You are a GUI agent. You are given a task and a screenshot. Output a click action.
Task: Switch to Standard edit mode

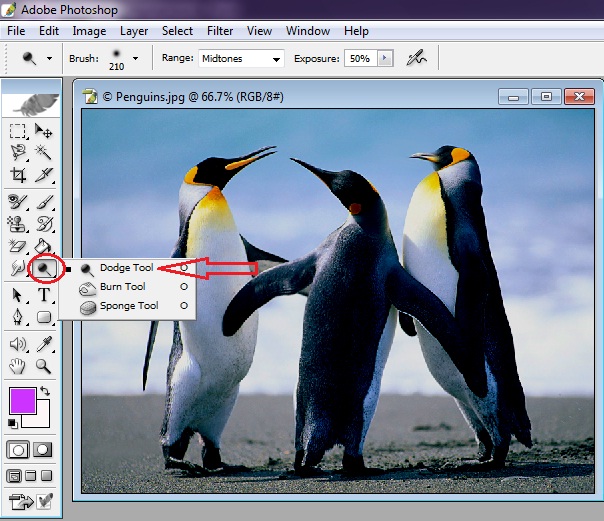click(18, 450)
